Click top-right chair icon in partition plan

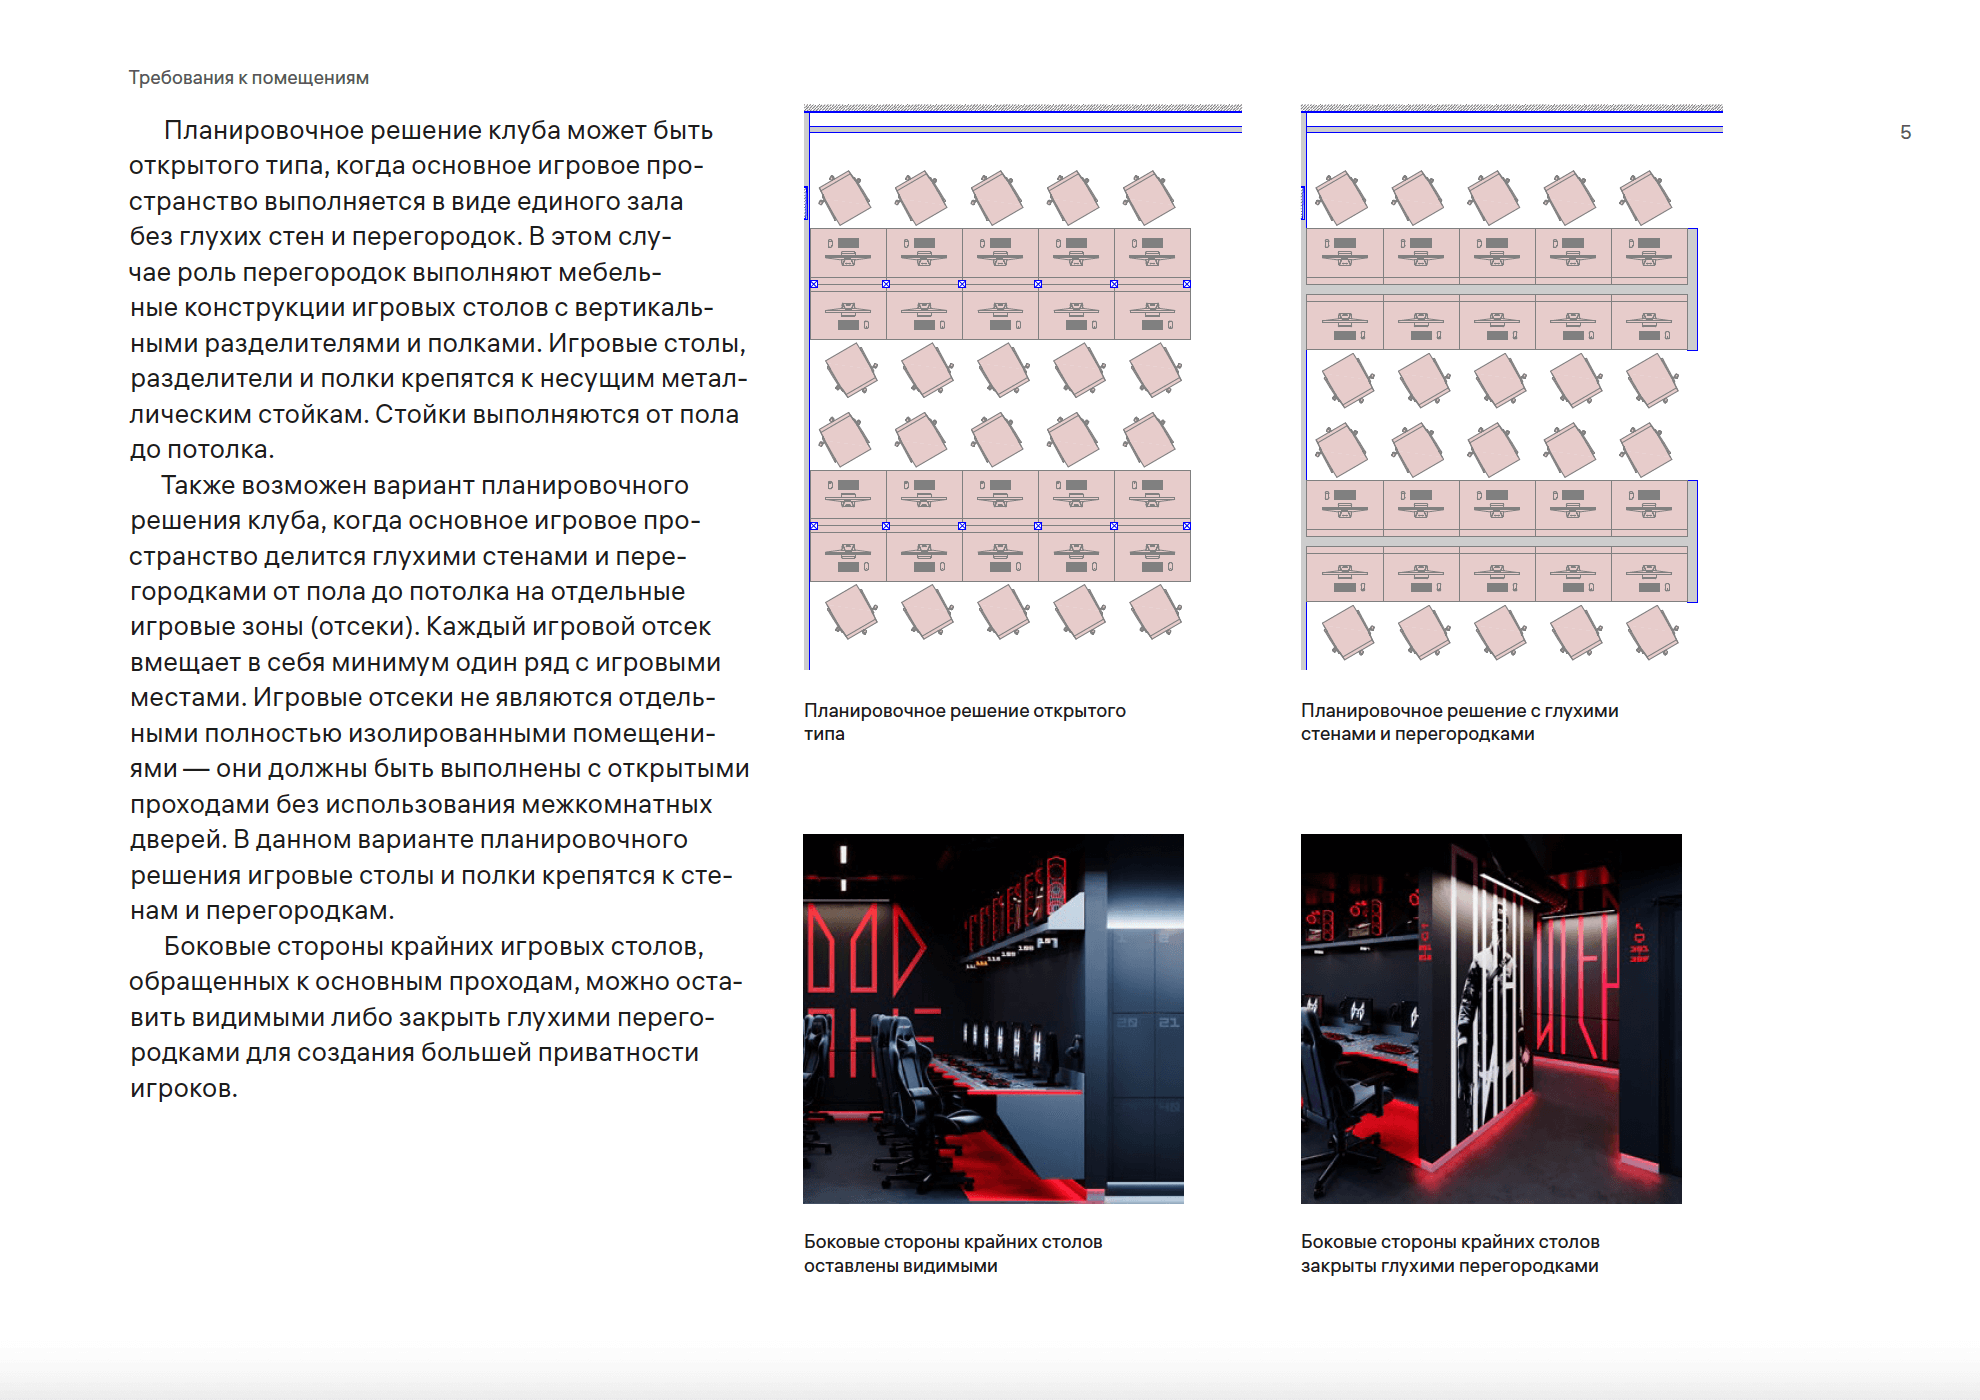point(1645,197)
